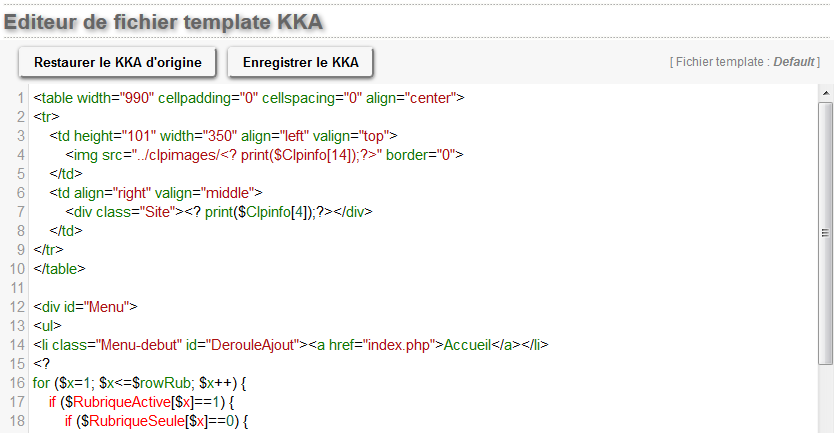
Task: Click the closing </table> tag line
Action: [x=60, y=269]
